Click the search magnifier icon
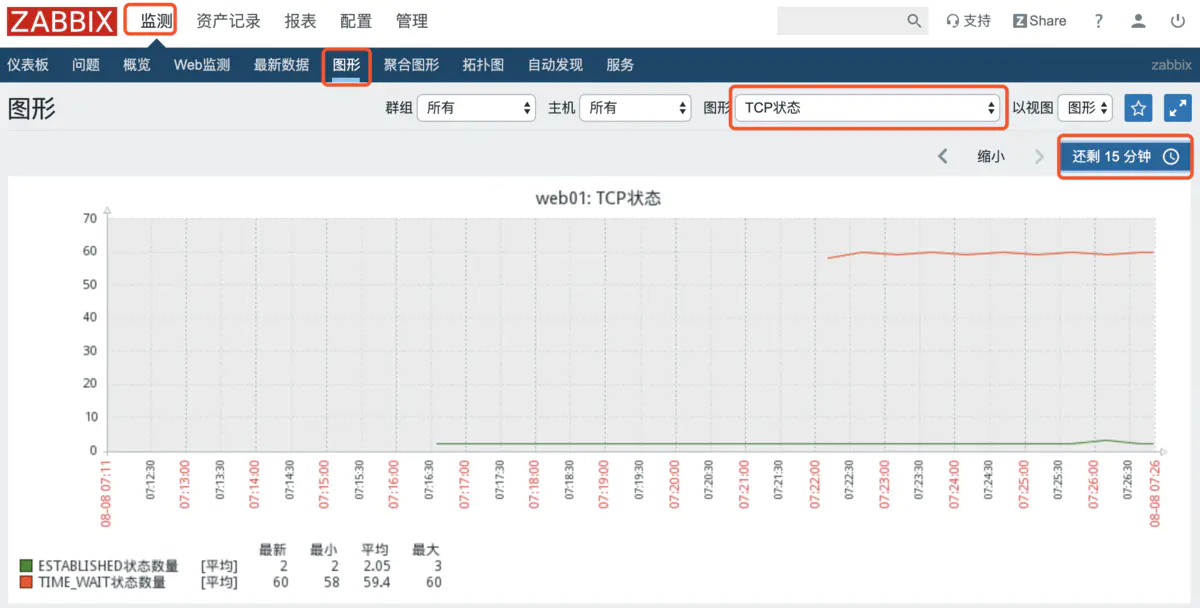 914,21
